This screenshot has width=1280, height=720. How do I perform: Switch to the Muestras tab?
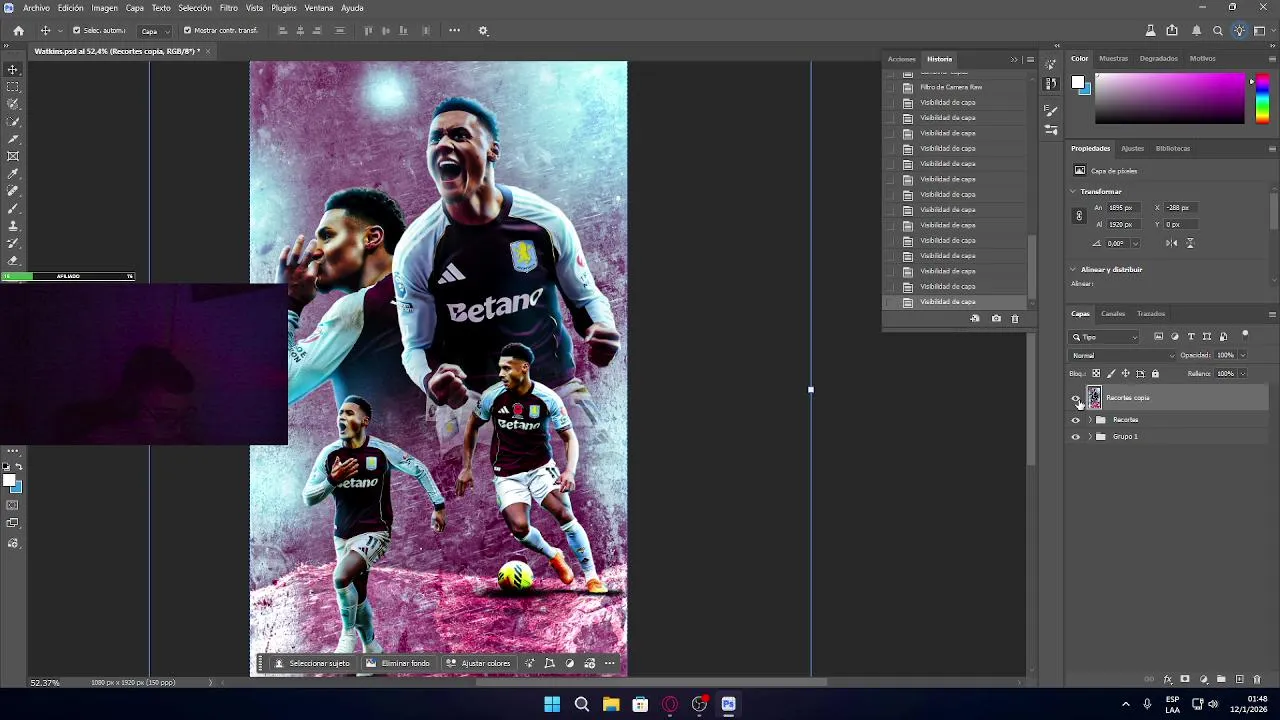(x=1113, y=59)
